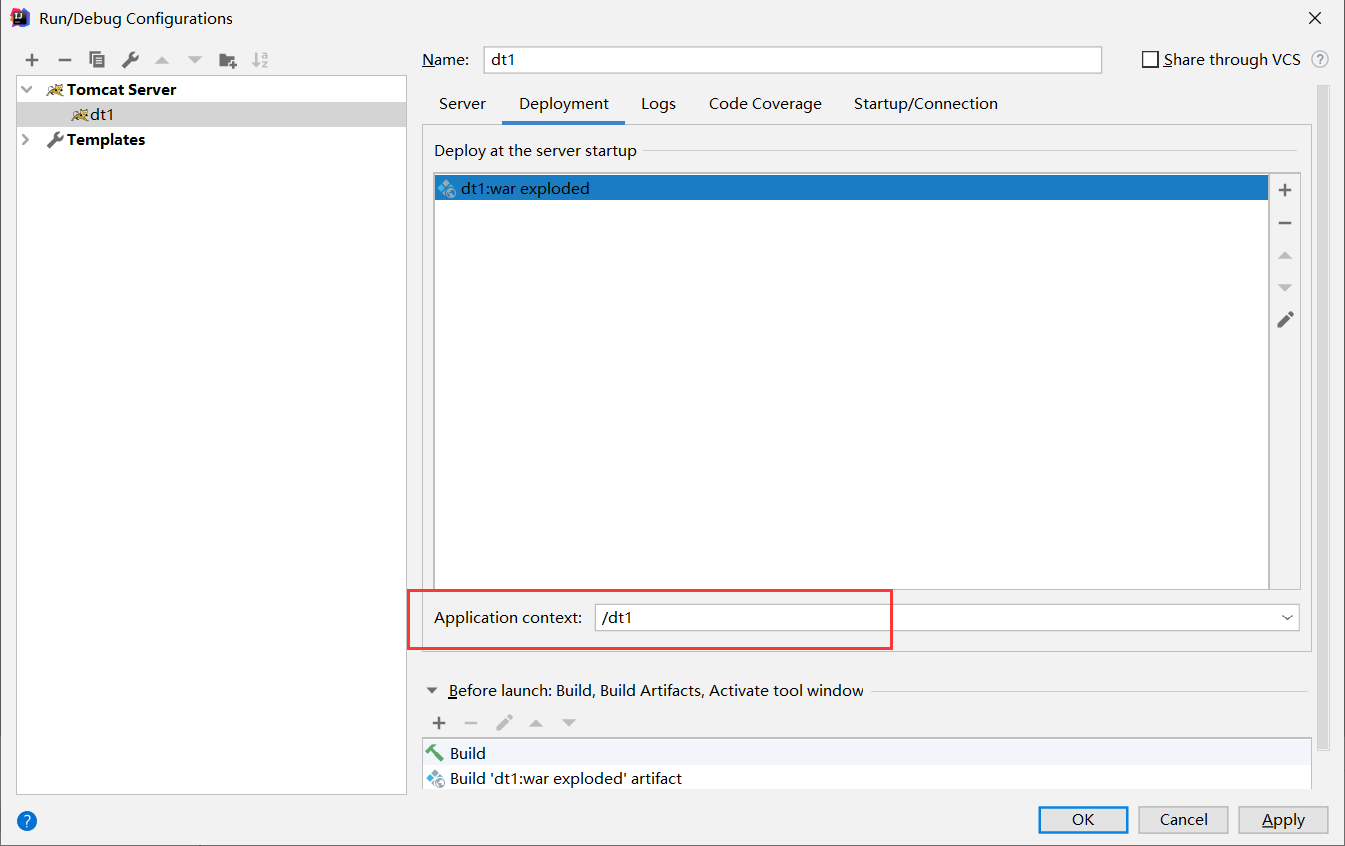Open Application context dropdown arrow
This screenshot has width=1345, height=846.
point(1287,618)
